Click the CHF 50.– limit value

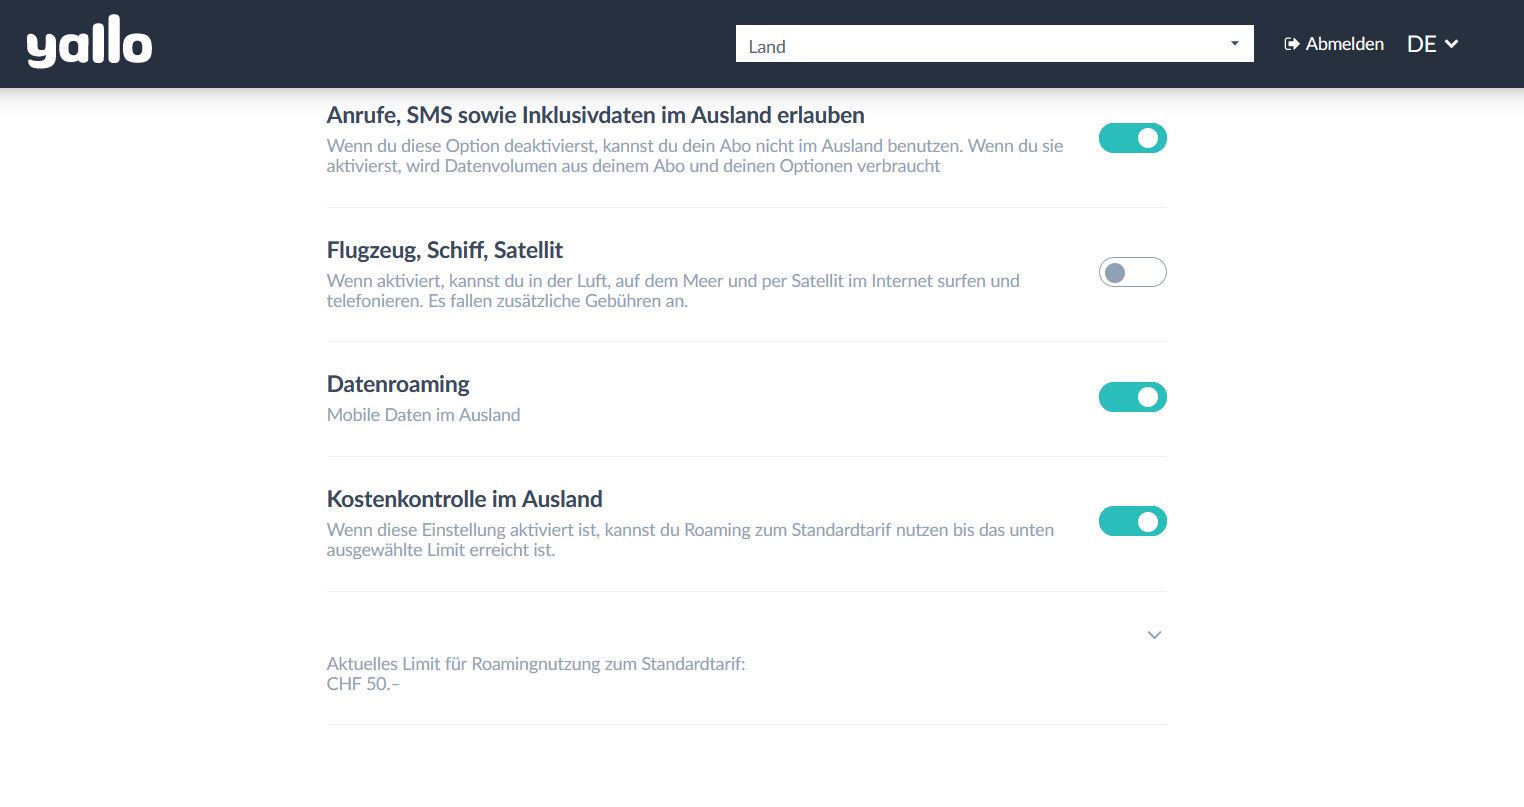(x=363, y=684)
